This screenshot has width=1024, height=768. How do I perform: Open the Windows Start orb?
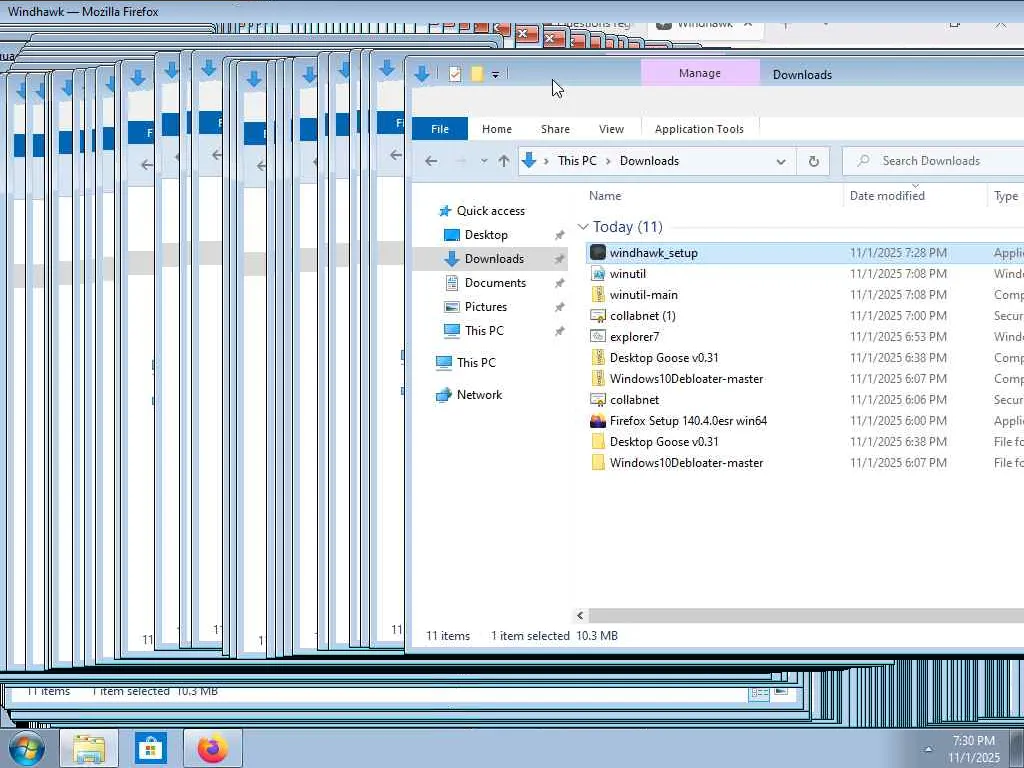pyautogui.click(x=26, y=749)
